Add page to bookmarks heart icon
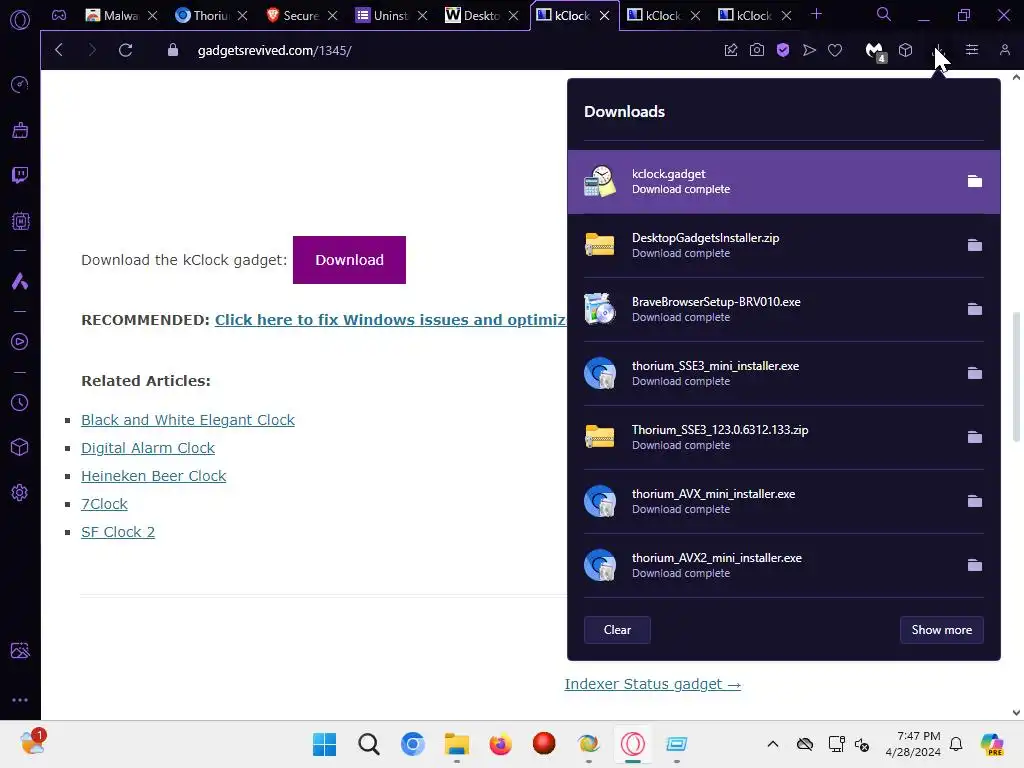1024x768 pixels. coord(835,50)
